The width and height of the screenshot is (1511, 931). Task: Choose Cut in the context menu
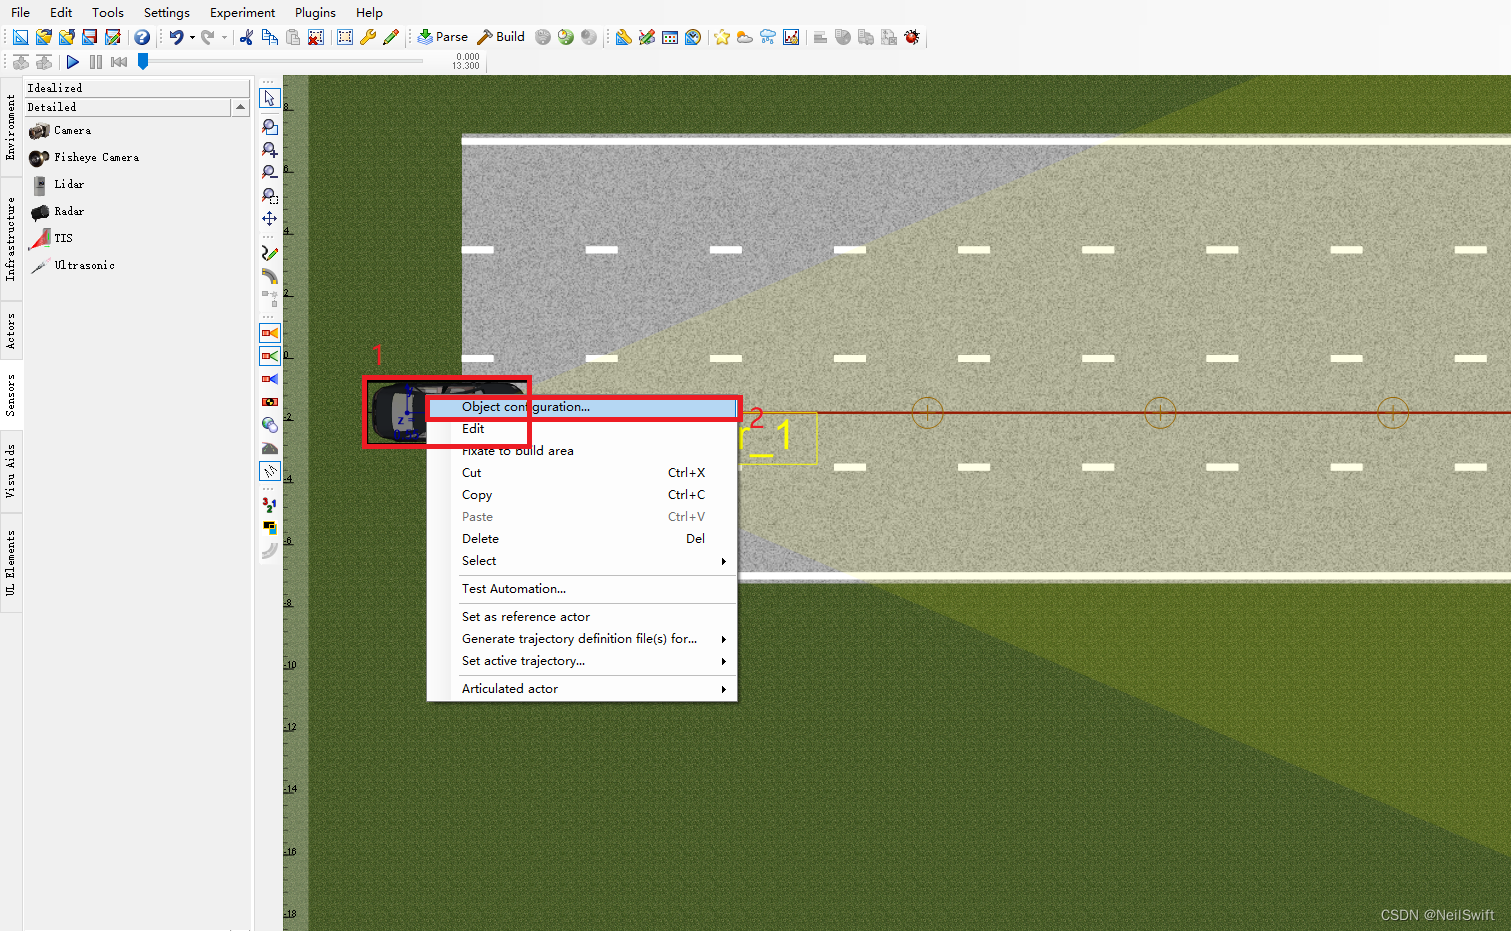(x=582, y=473)
